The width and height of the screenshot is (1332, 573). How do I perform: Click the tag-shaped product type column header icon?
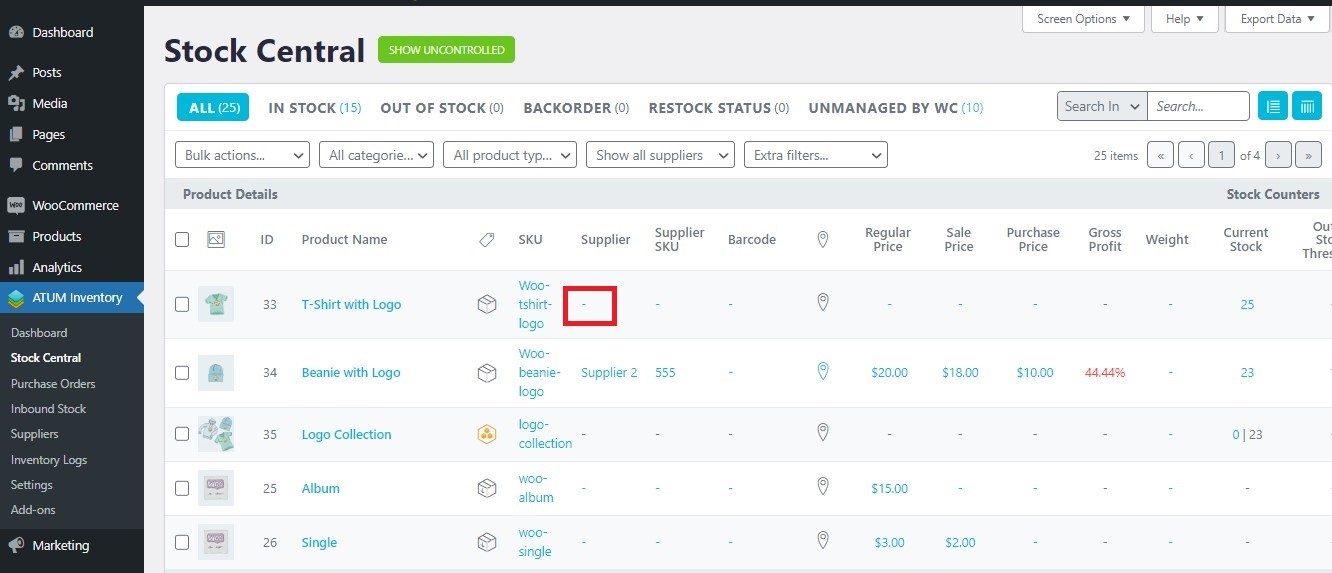487,240
